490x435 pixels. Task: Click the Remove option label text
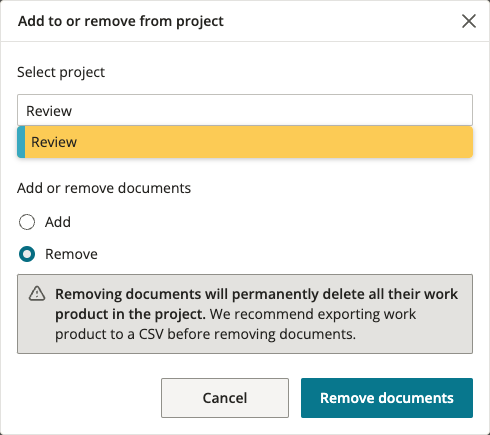(x=71, y=254)
